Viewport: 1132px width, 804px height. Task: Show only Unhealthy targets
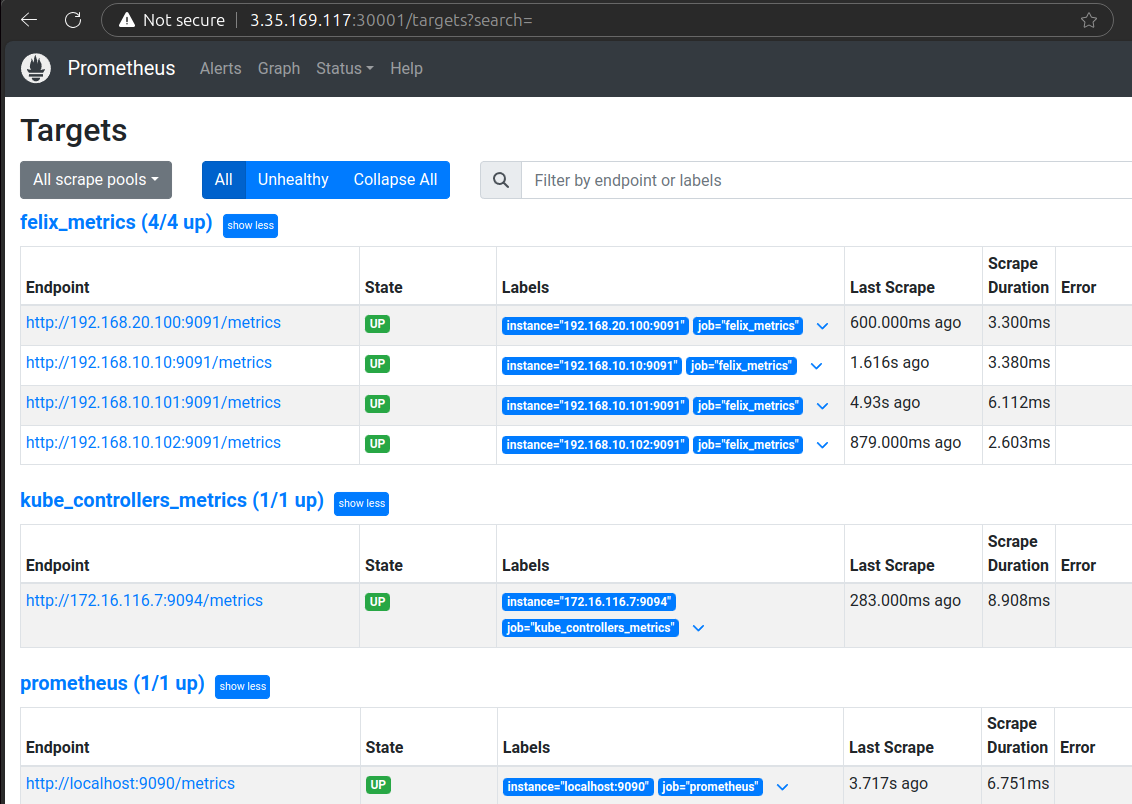(x=293, y=180)
